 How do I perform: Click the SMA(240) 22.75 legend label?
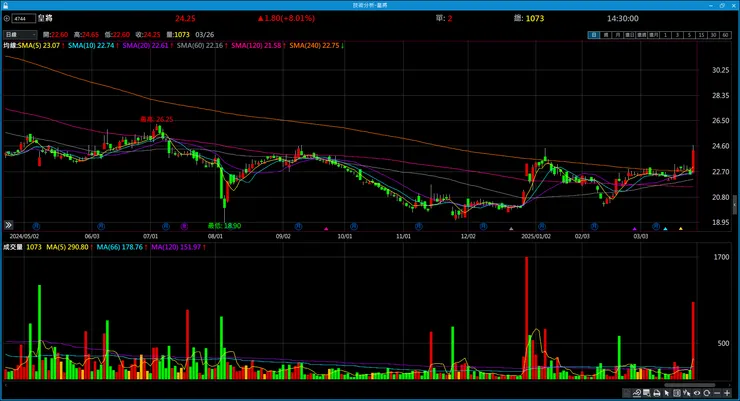point(314,46)
